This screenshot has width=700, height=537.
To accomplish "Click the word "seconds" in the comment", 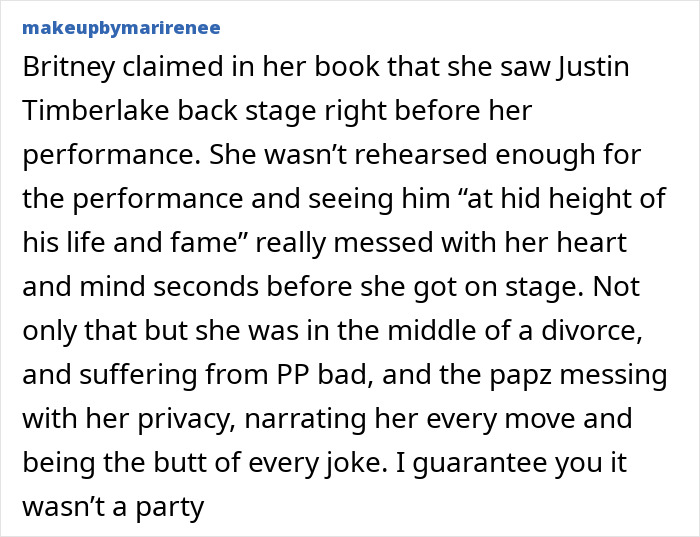I will coord(206,287).
